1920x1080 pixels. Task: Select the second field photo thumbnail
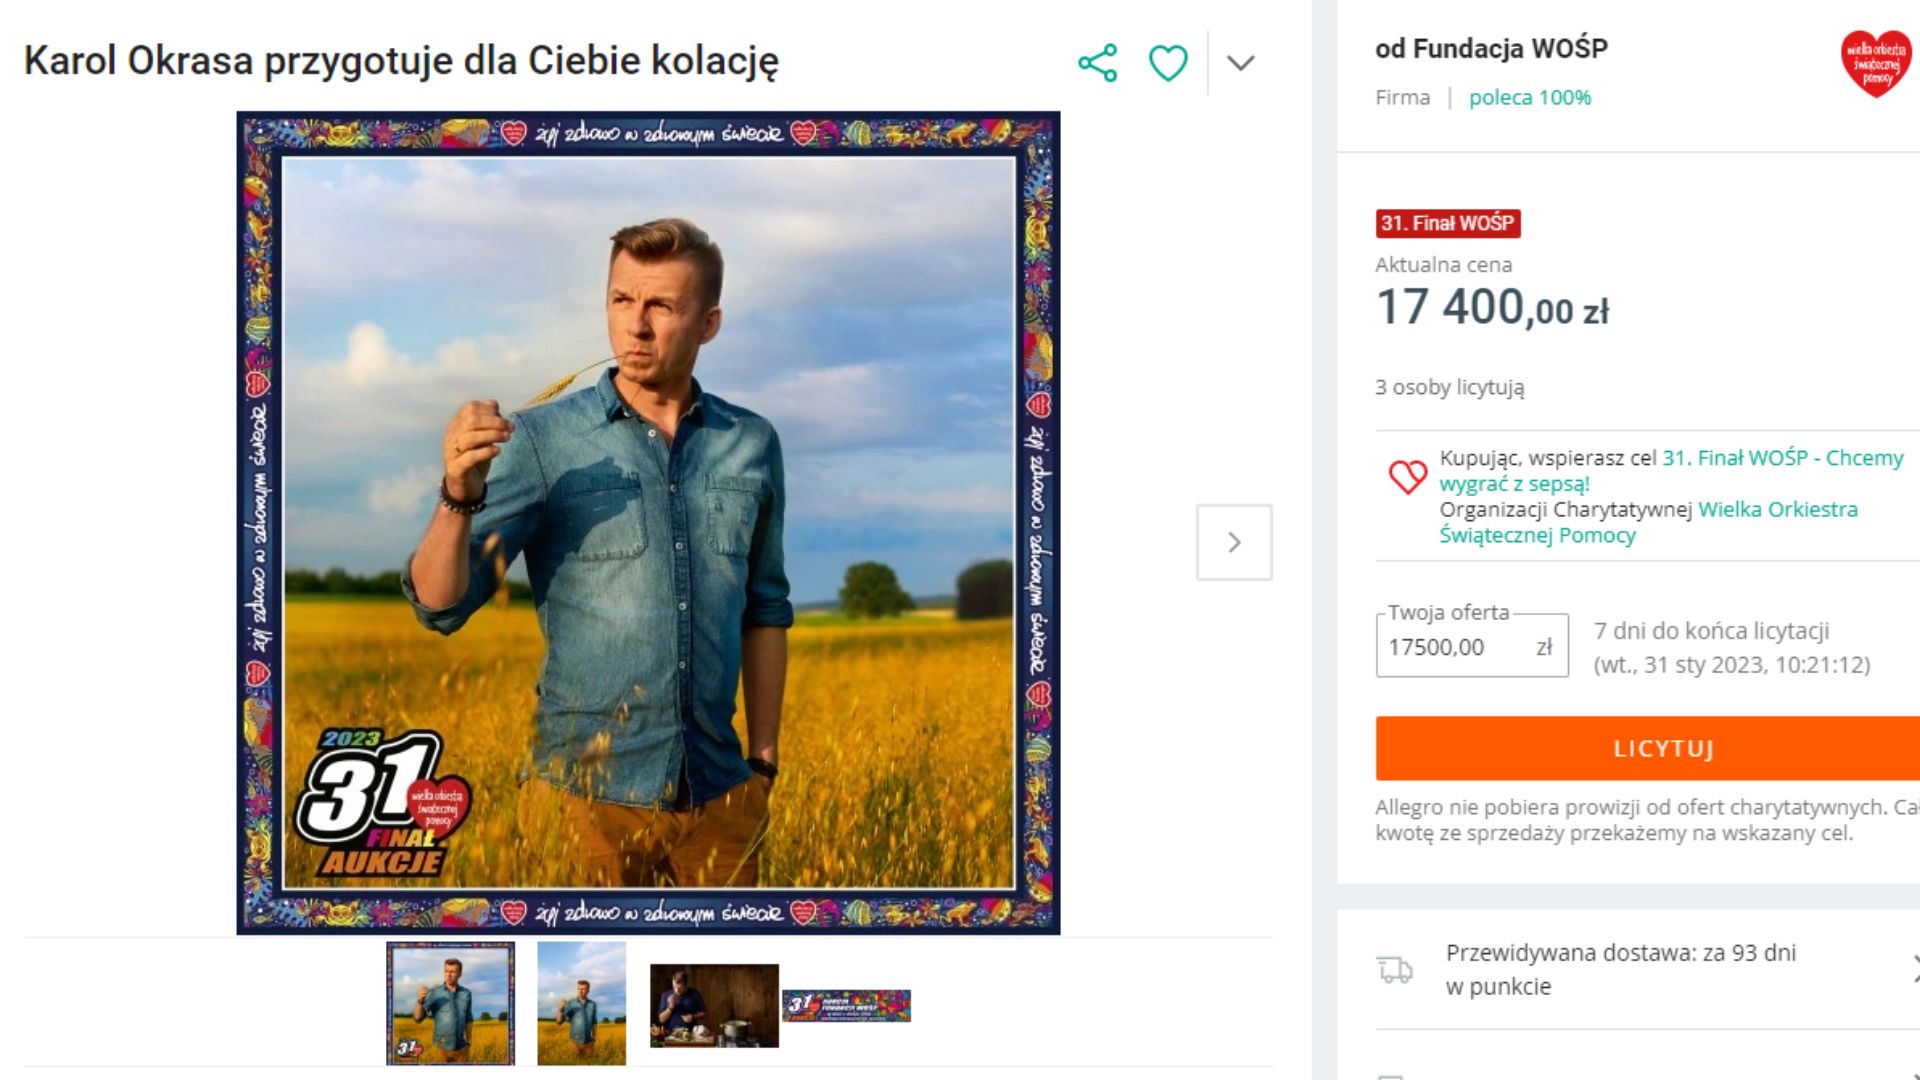(x=580, y=1005)
